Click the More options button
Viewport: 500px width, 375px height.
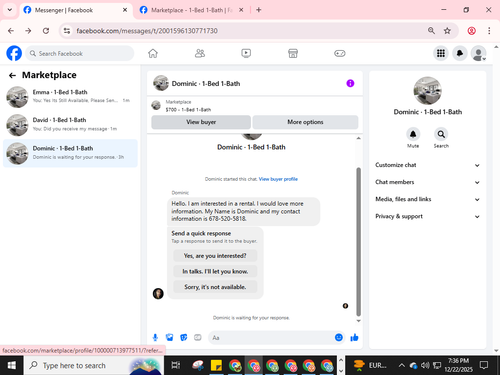pos(305,122)
